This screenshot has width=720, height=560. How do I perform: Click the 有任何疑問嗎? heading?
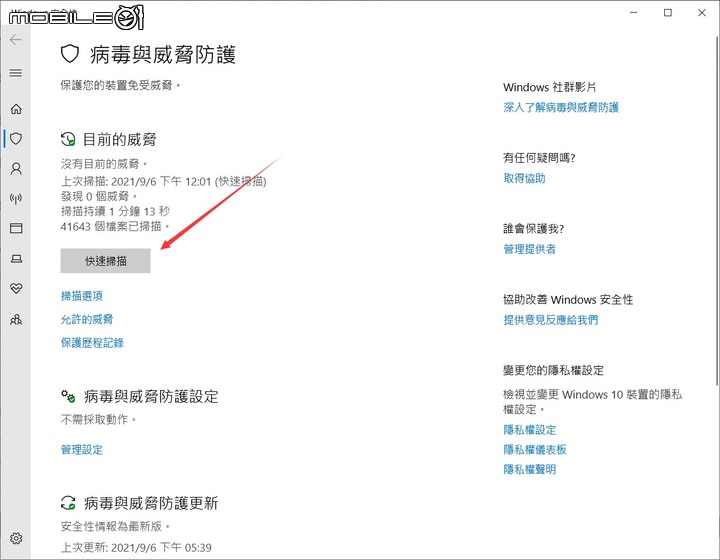tap(539, 158)
